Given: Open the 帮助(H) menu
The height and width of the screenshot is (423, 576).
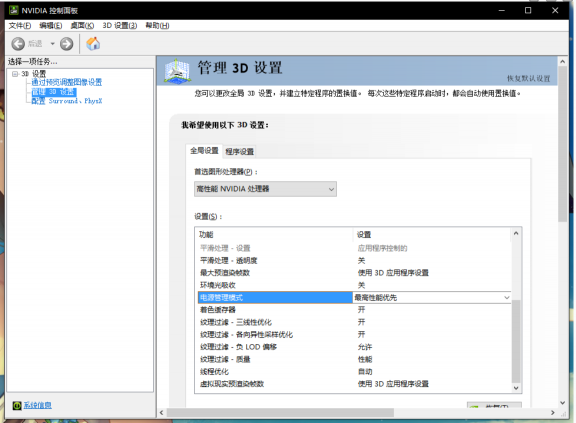Looking at the screenshot, I should [x=157, y=25].
